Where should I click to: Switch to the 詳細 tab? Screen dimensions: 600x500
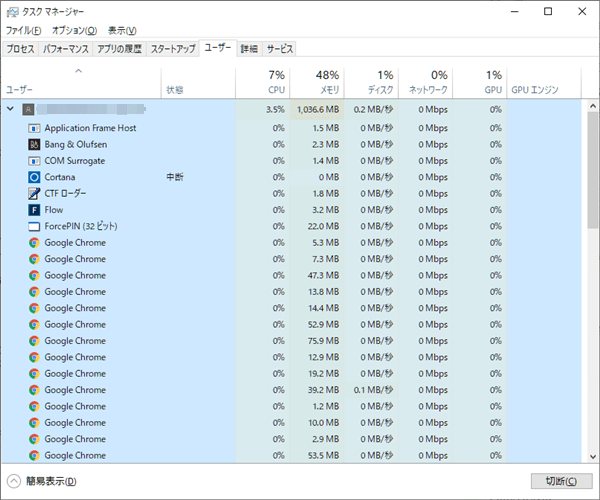(x=249, y=49)
